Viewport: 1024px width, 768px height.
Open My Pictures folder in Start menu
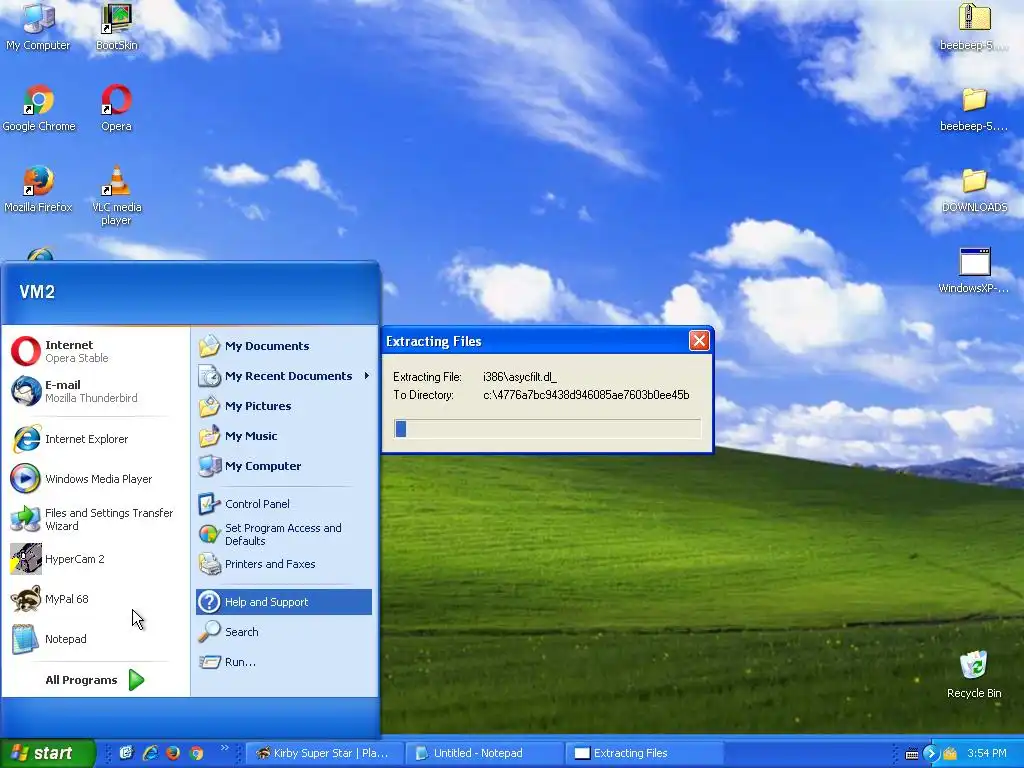coord(284,406)
